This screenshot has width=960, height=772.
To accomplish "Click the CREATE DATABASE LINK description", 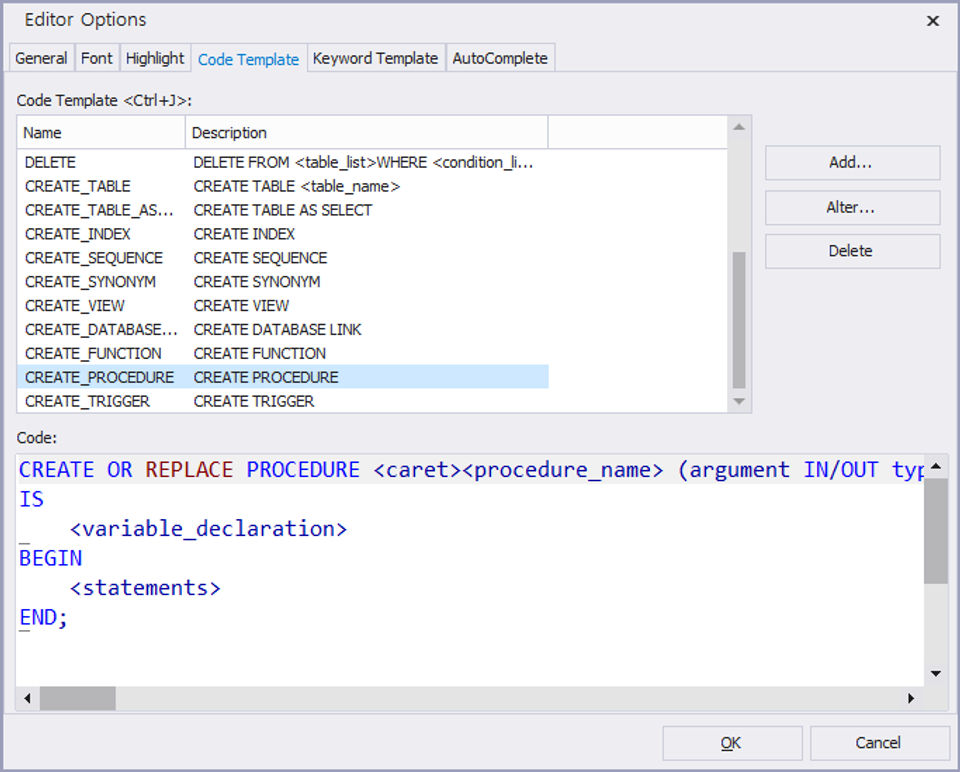I will tap(277, 329).
